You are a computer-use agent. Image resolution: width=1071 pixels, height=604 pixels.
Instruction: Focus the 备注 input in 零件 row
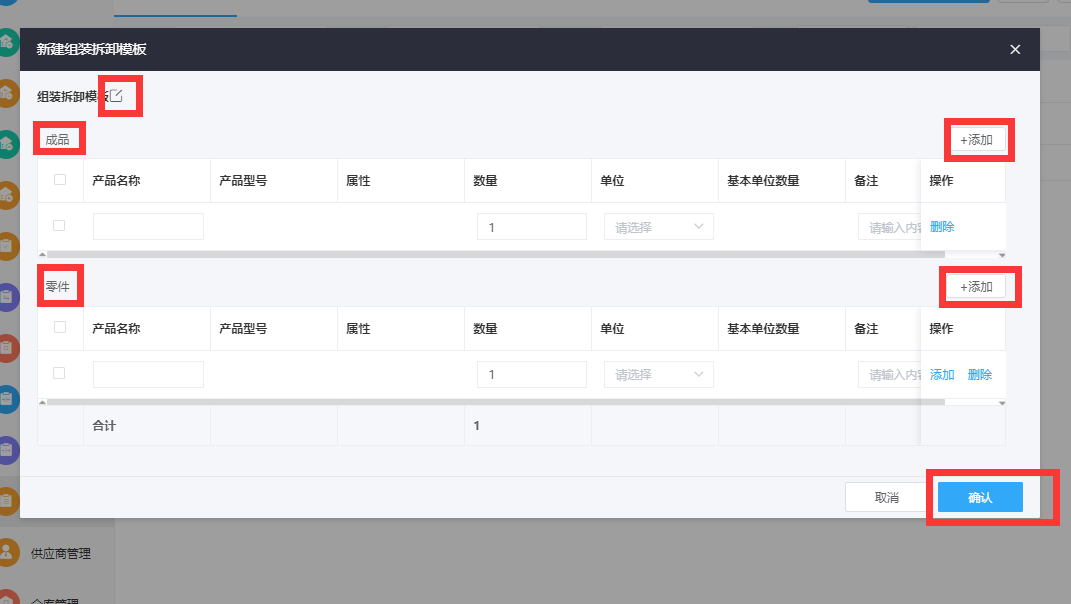pos(889,374)
